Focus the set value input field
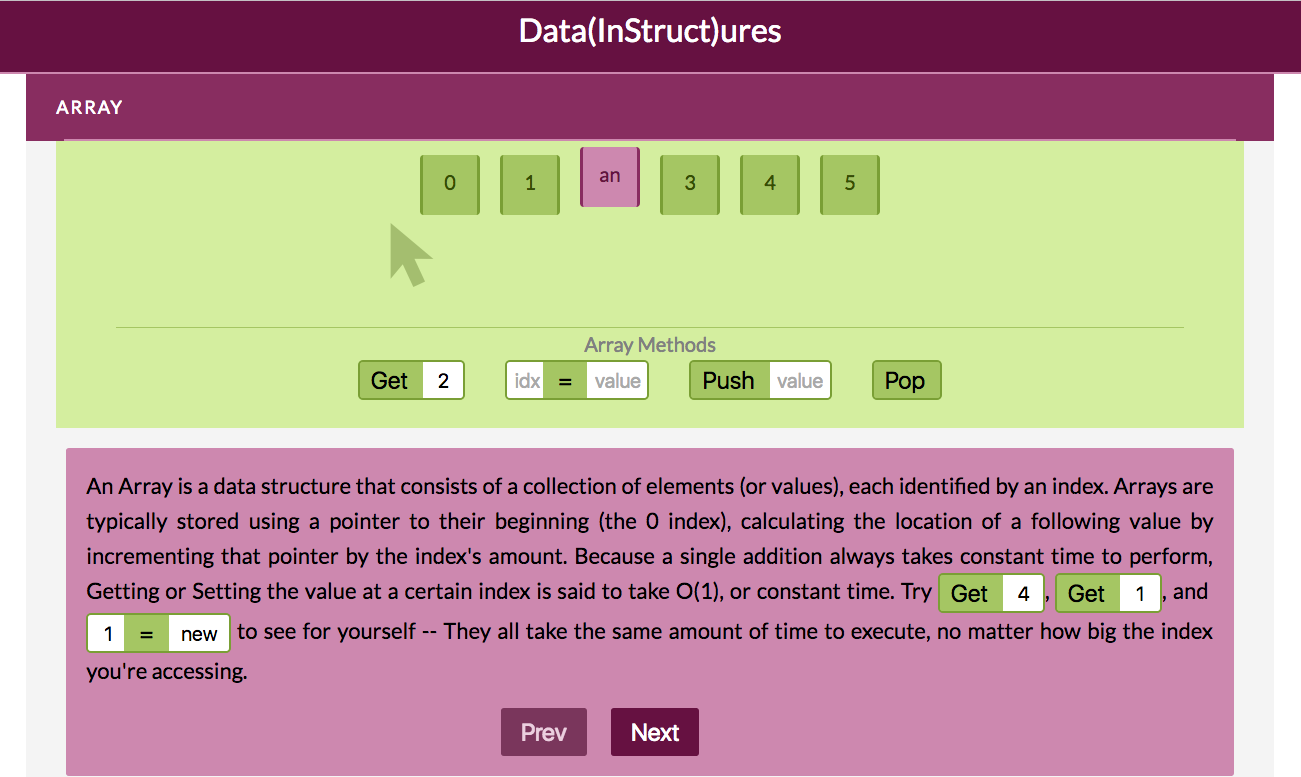Viewport: 1301px width, 777px height. click(617, 381)
